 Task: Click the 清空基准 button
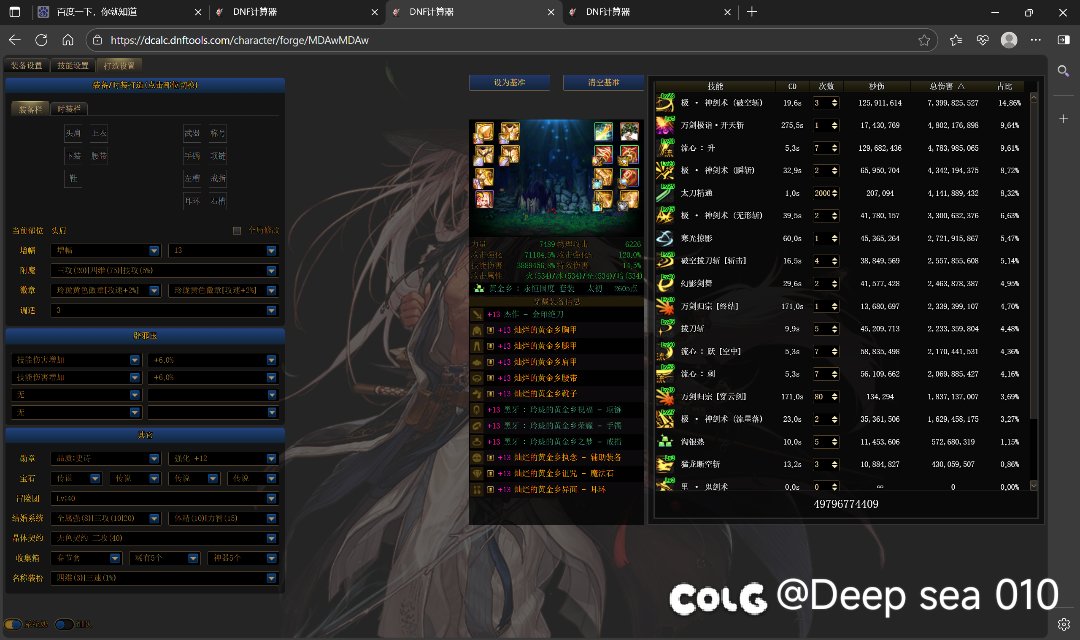pos(603,83)
